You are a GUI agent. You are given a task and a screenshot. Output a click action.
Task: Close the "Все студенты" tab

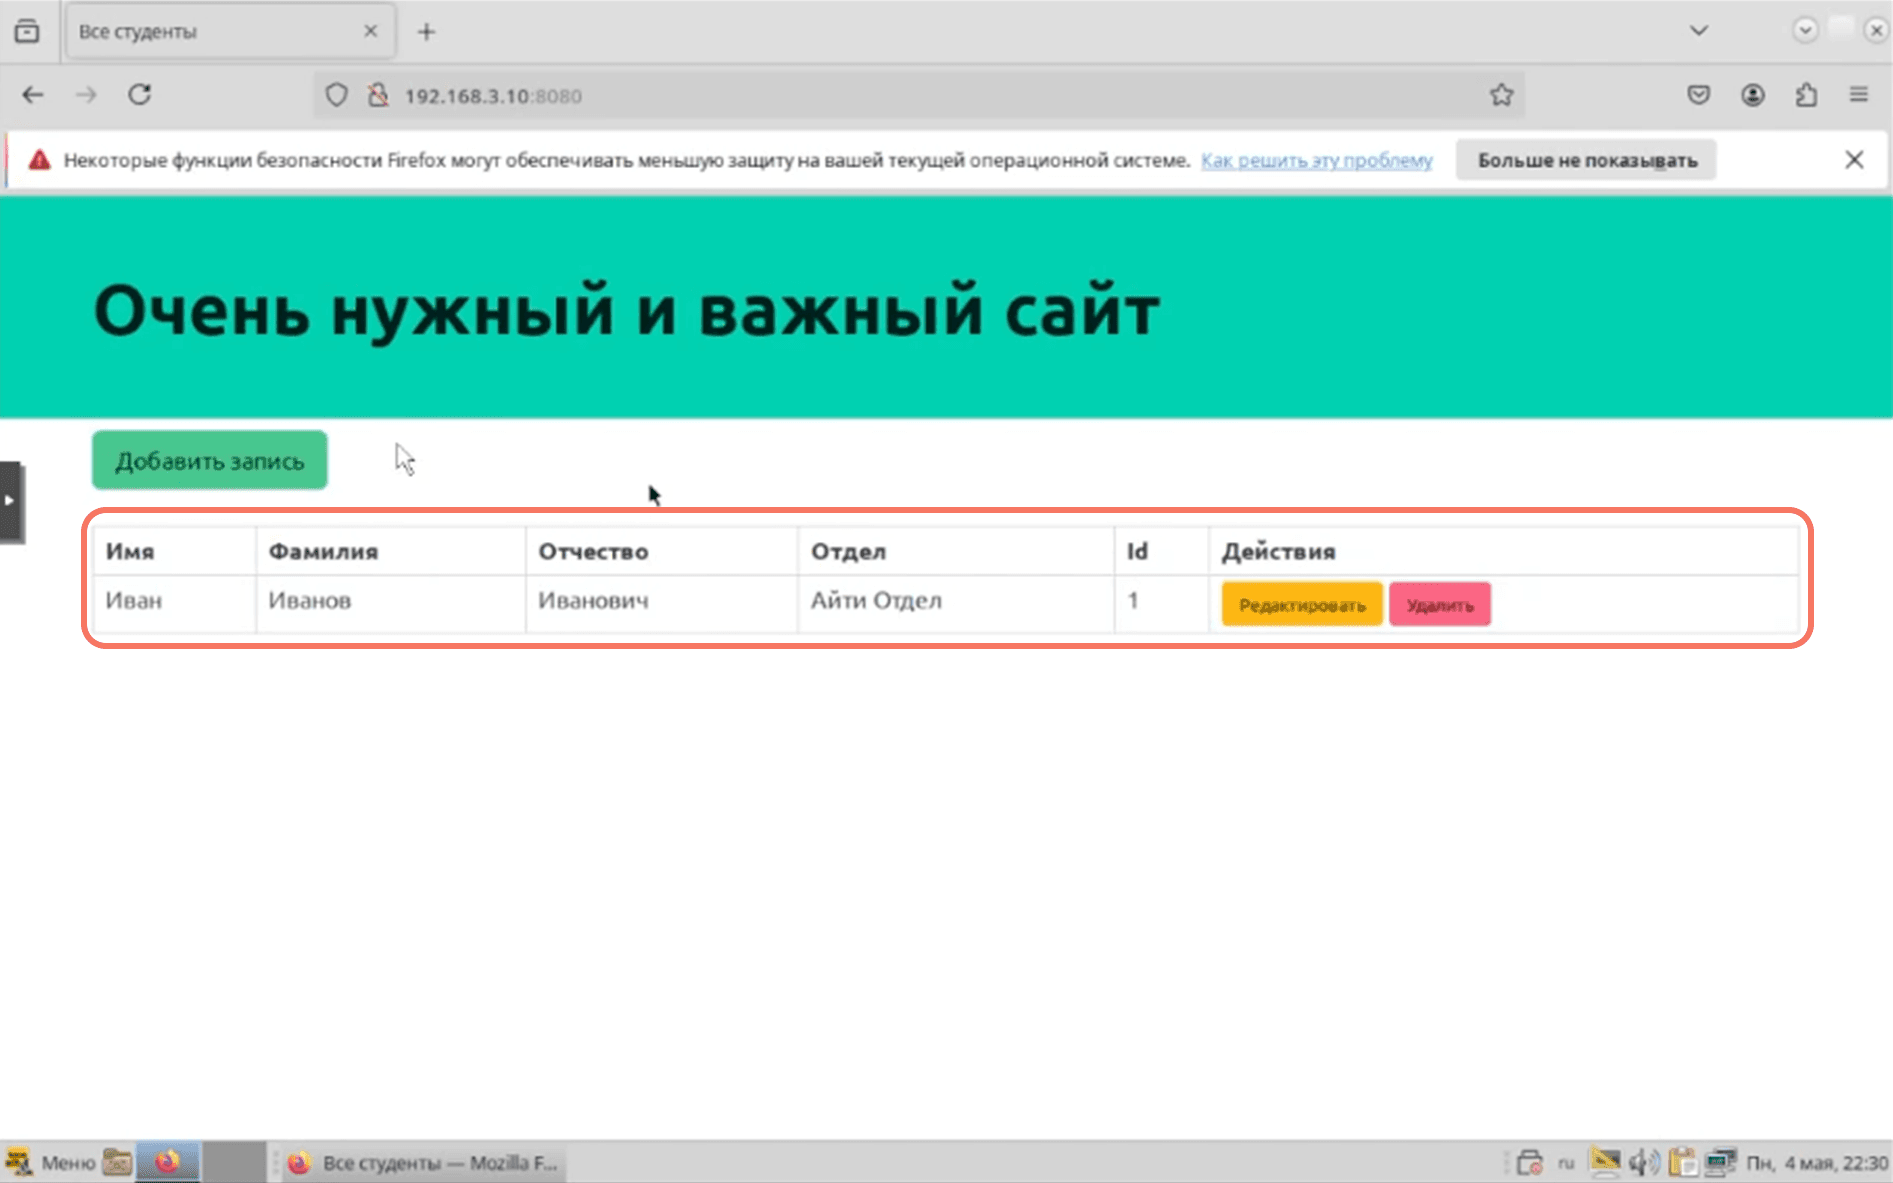[371, 31]
